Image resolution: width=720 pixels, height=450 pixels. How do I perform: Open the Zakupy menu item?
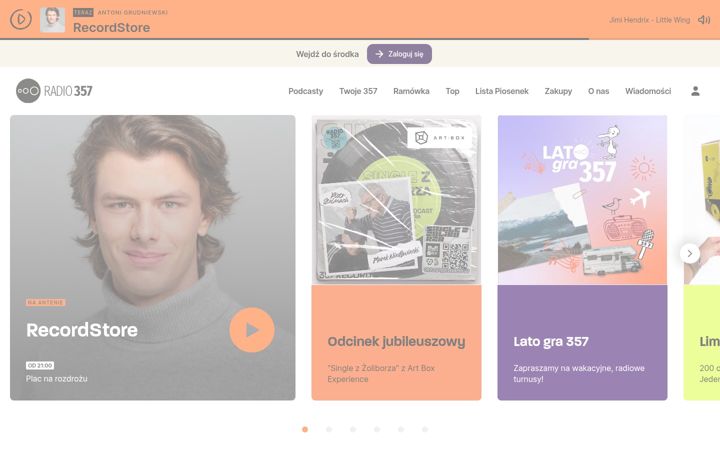tap(558, 91)
